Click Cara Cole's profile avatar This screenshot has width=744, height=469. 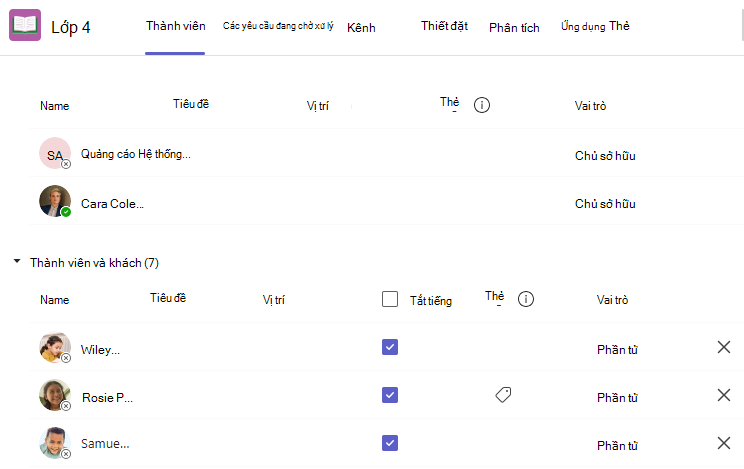[55, 201]
